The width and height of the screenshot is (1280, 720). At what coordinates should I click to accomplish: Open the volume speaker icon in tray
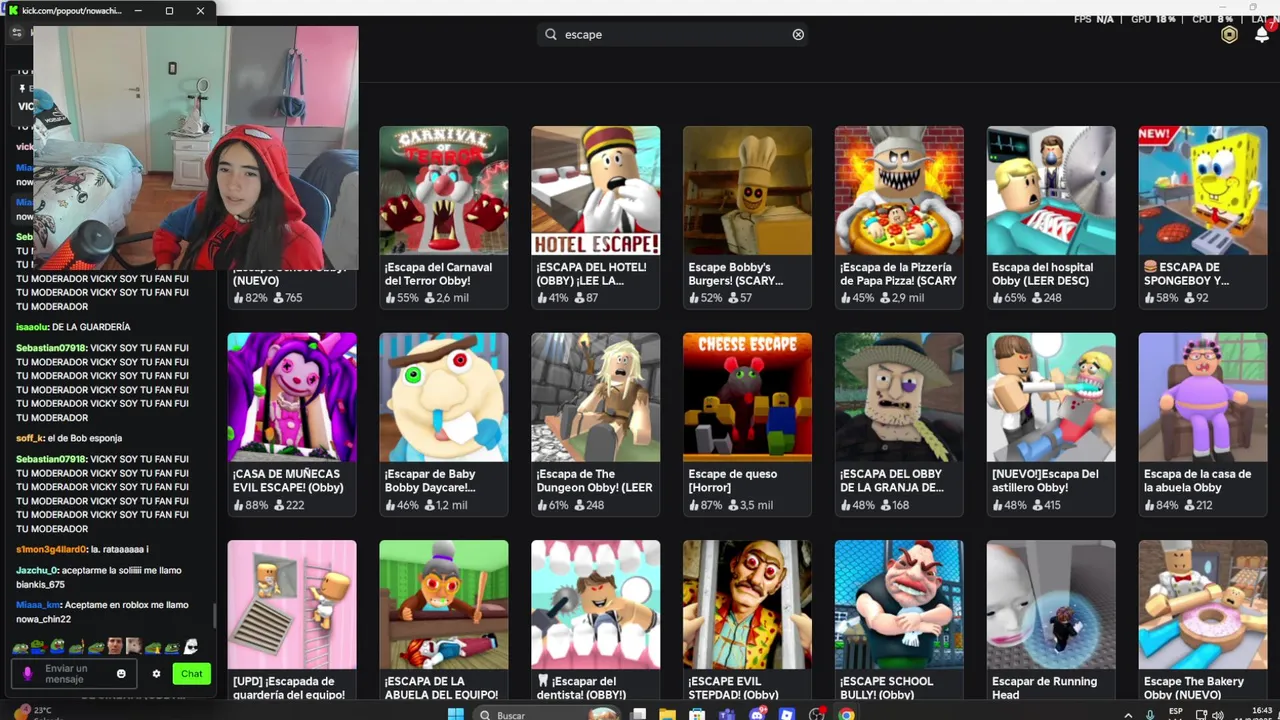(1217, 715)
